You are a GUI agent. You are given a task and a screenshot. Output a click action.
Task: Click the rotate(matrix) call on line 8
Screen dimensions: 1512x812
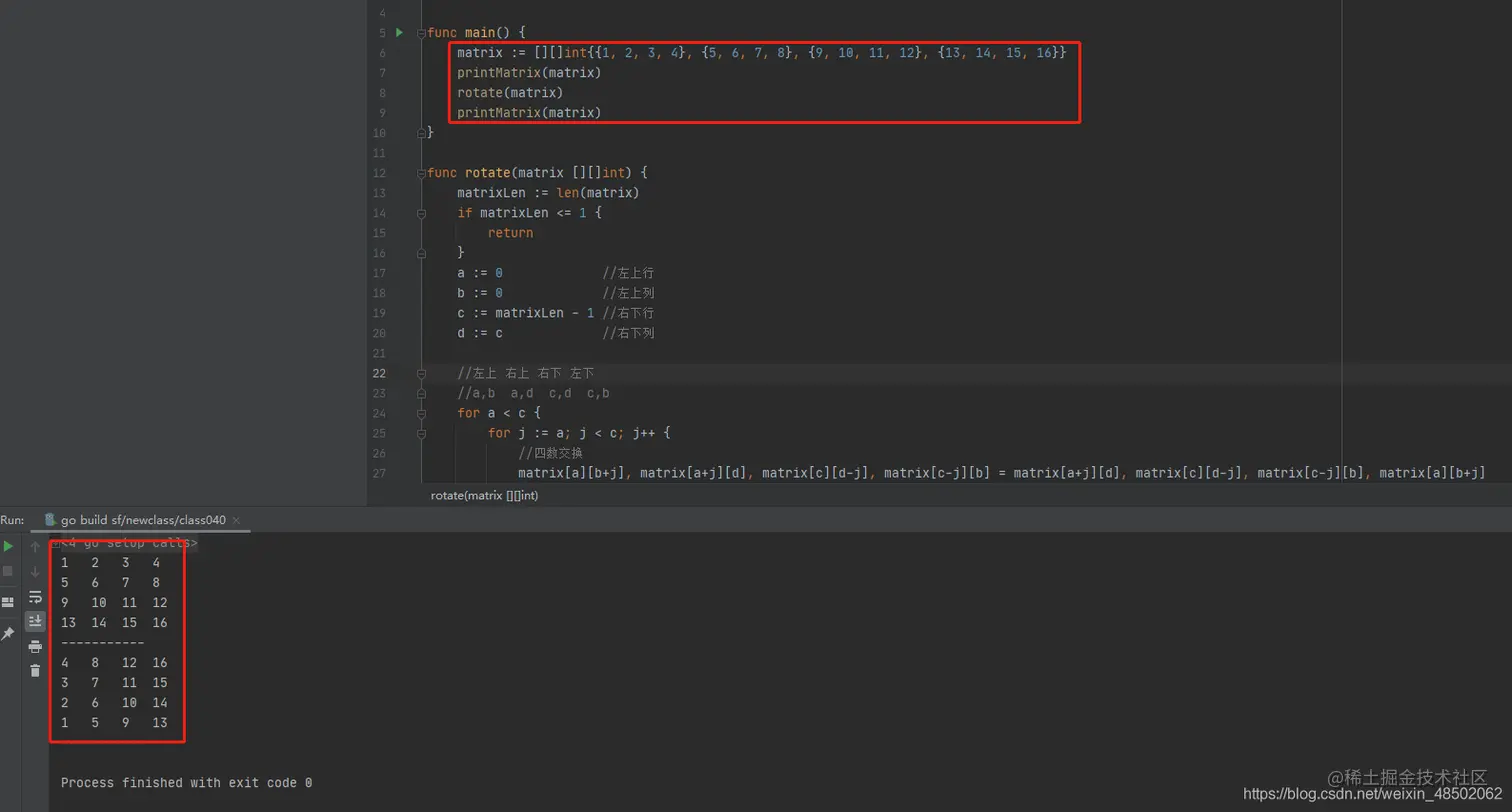point(510,93)
